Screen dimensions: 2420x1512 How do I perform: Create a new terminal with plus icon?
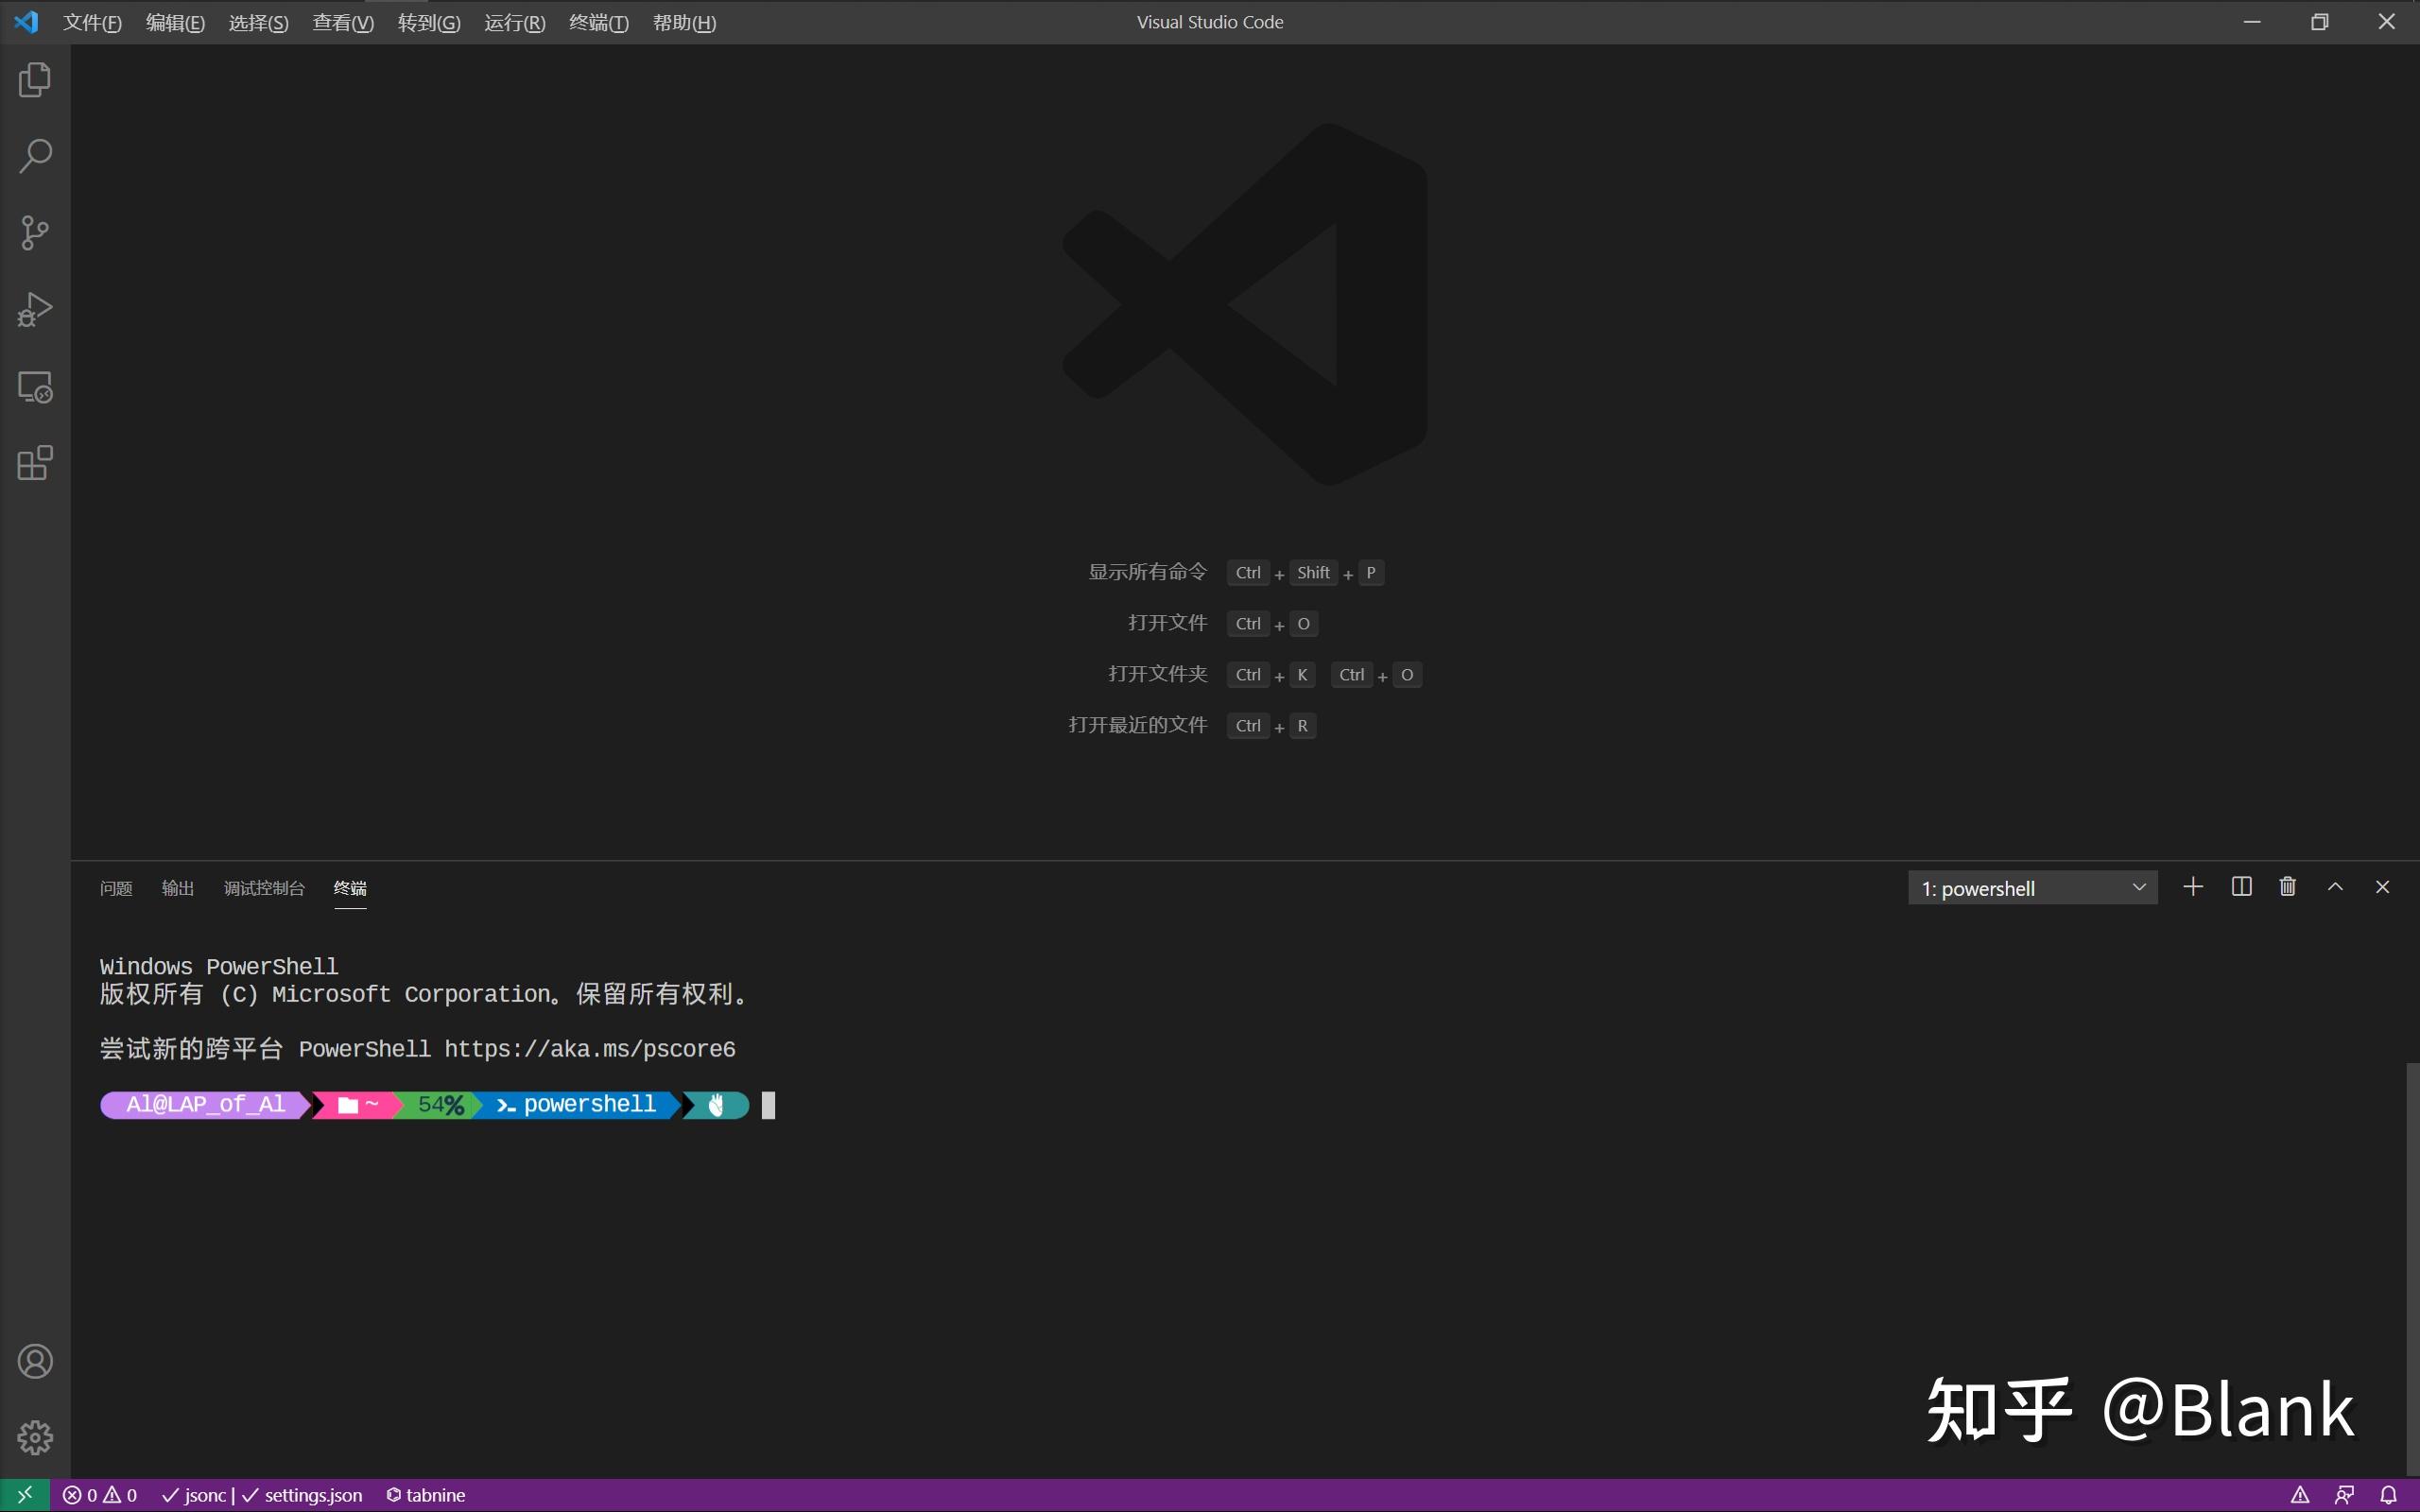click(2192, 887)
